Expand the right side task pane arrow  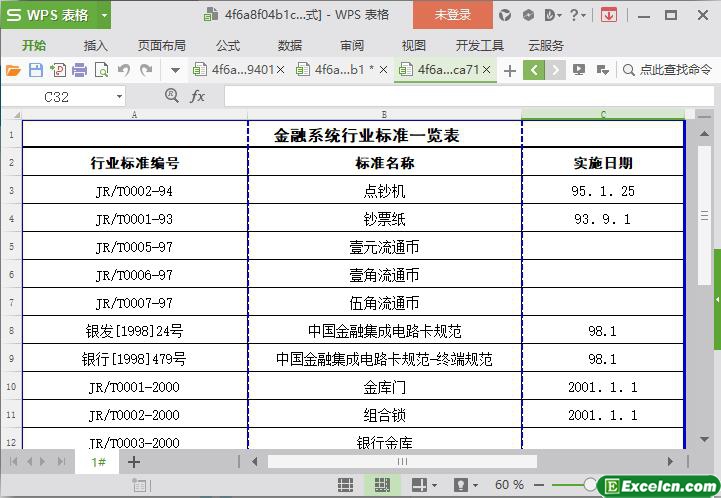tap(717, 299)
